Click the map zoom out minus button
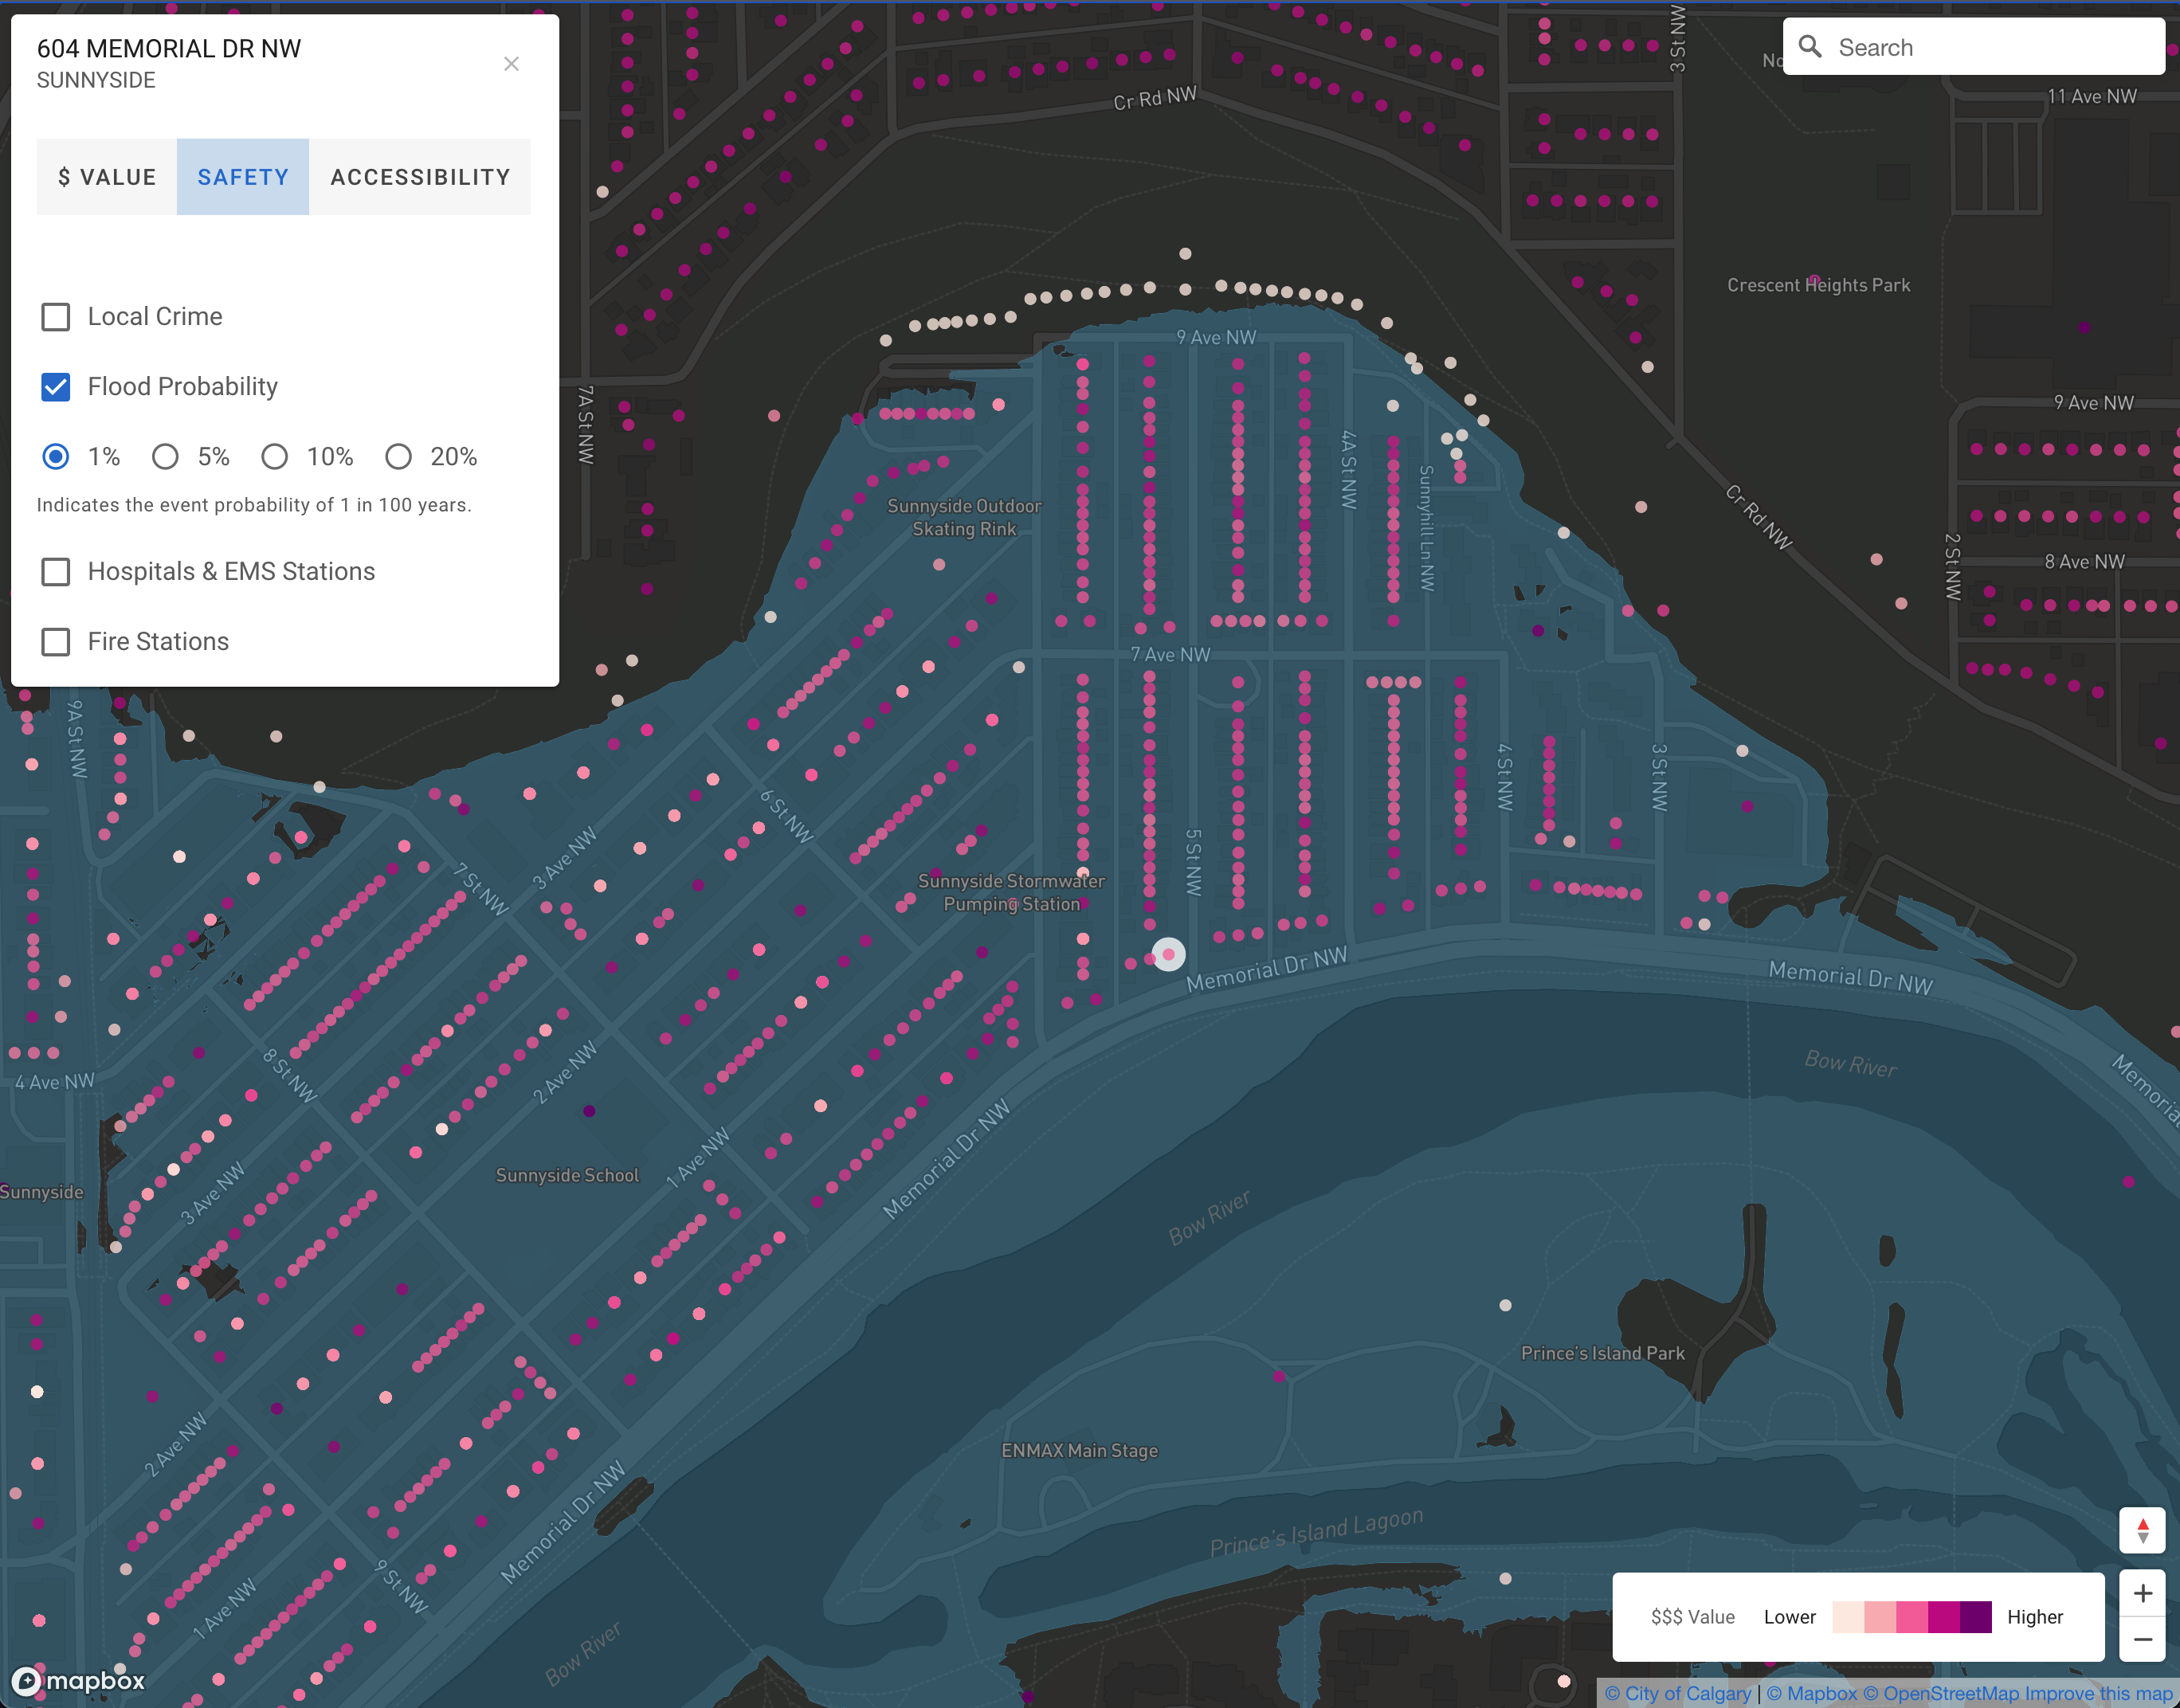2180x1708 pixels. 2142,1639
